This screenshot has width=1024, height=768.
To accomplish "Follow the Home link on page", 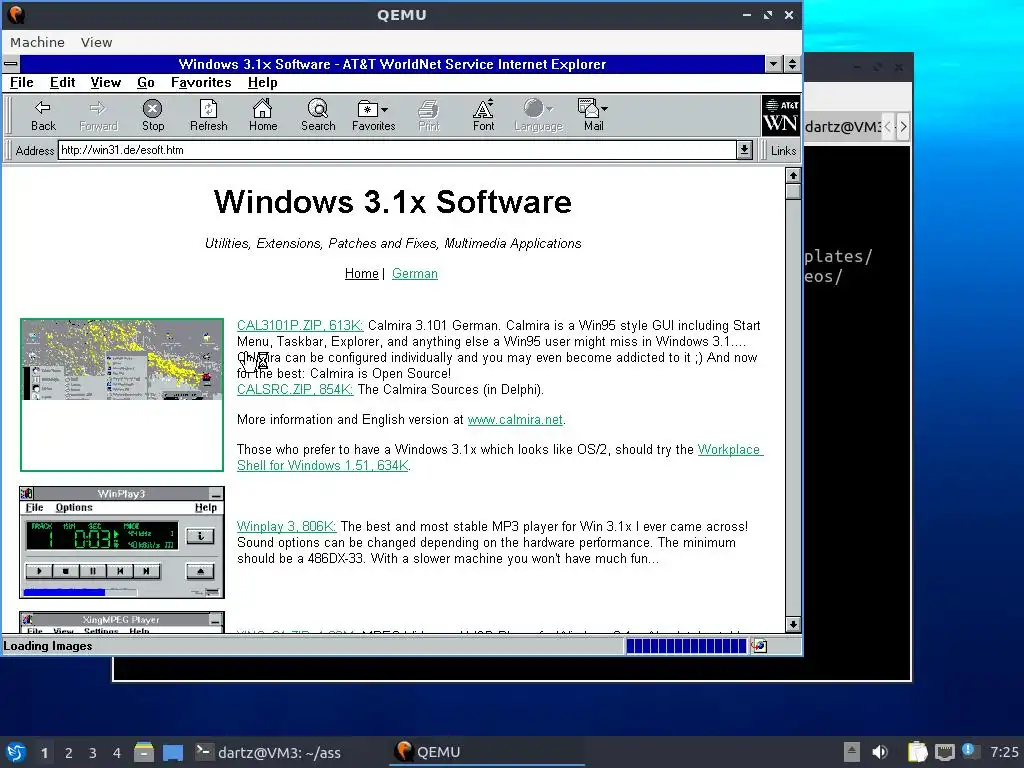I will click(361, 274).
